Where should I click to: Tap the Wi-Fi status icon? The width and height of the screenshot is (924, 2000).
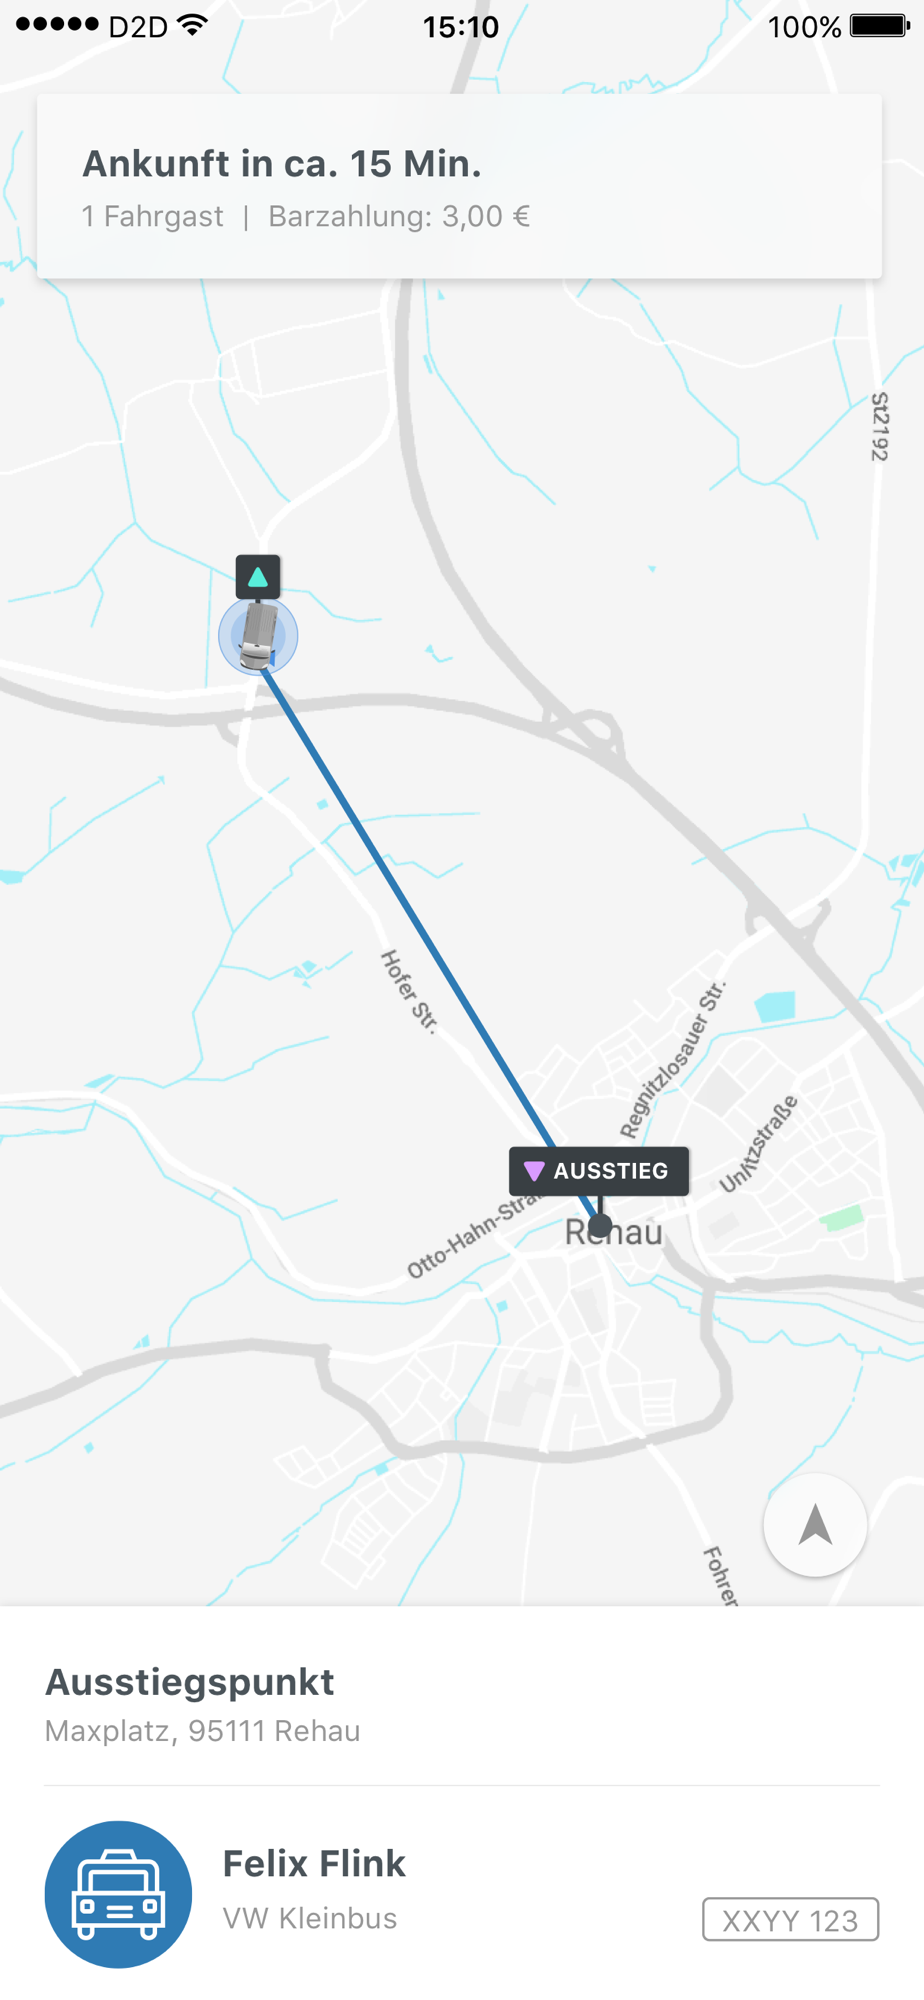coord(192,25)
